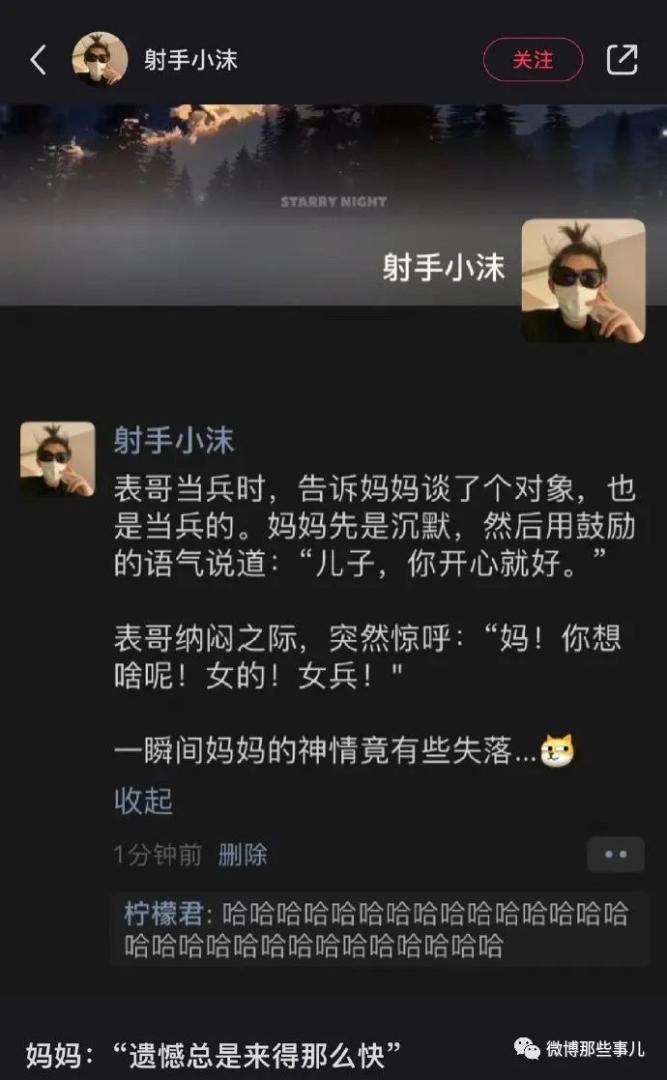Tap the doge emoji in the post
Image resolution: width=667 pixels, height=1080 pixels.
pos(557,751)
